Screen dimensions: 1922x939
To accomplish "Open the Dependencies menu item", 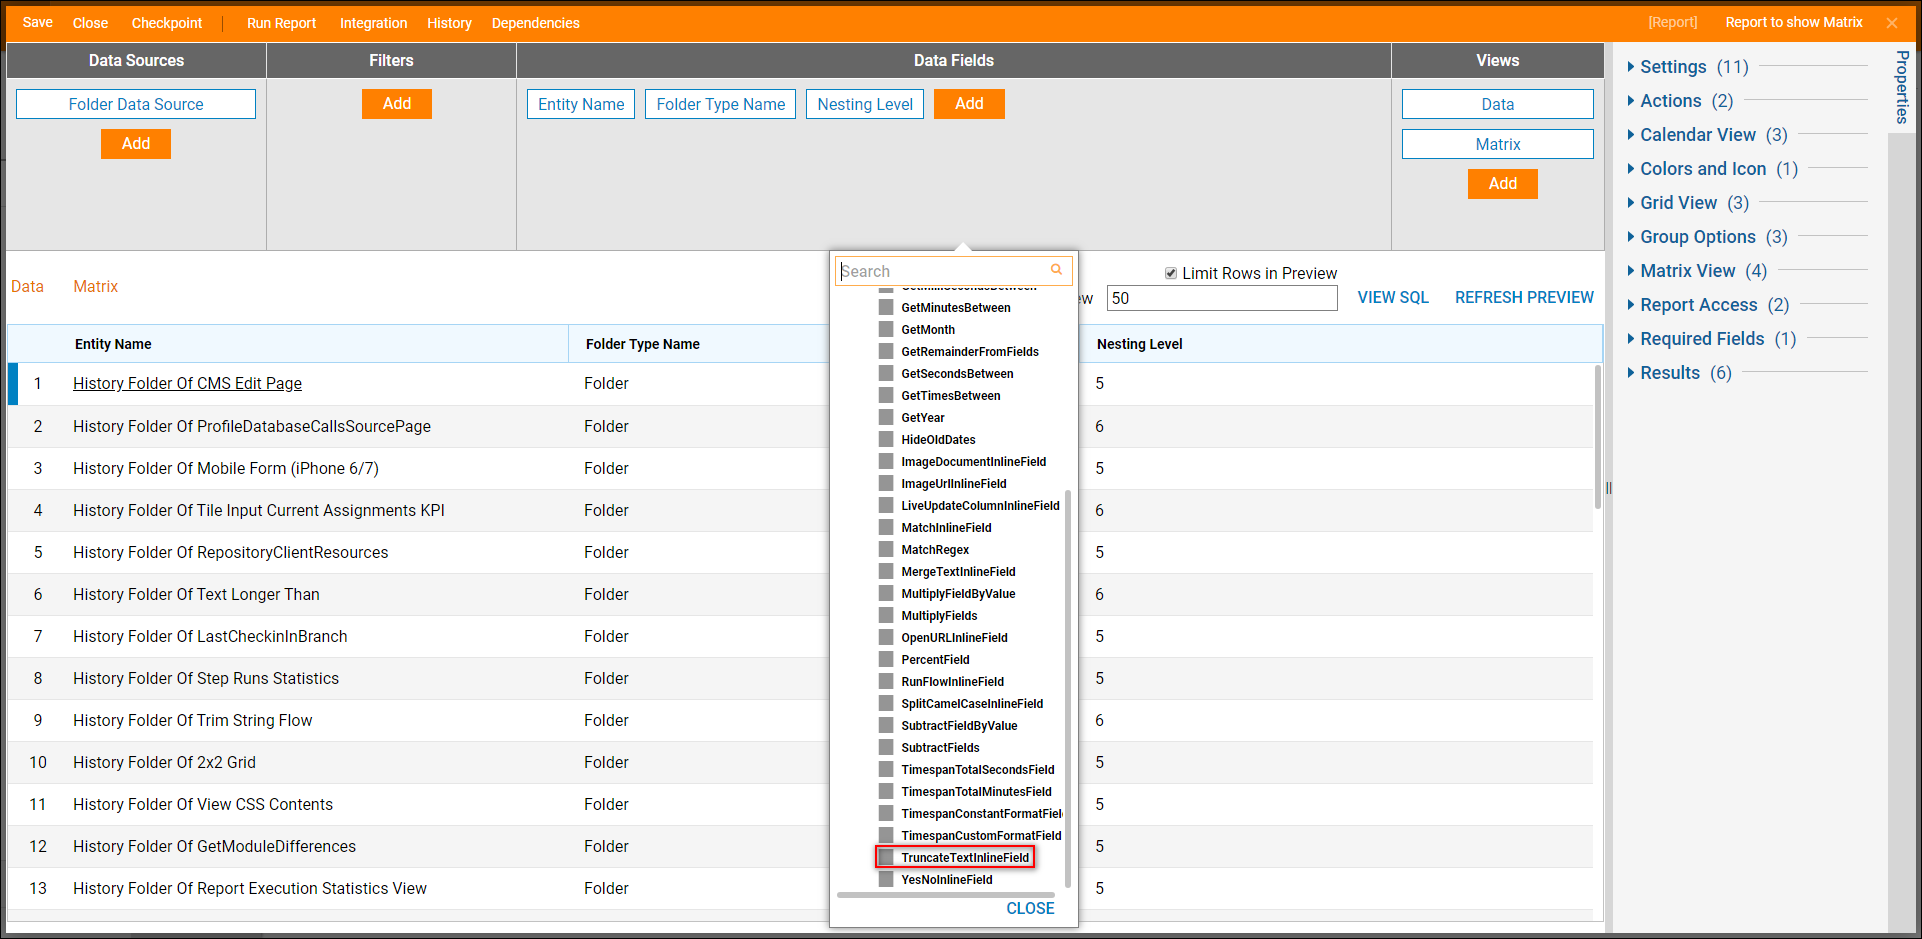I will tap(535, 23).
